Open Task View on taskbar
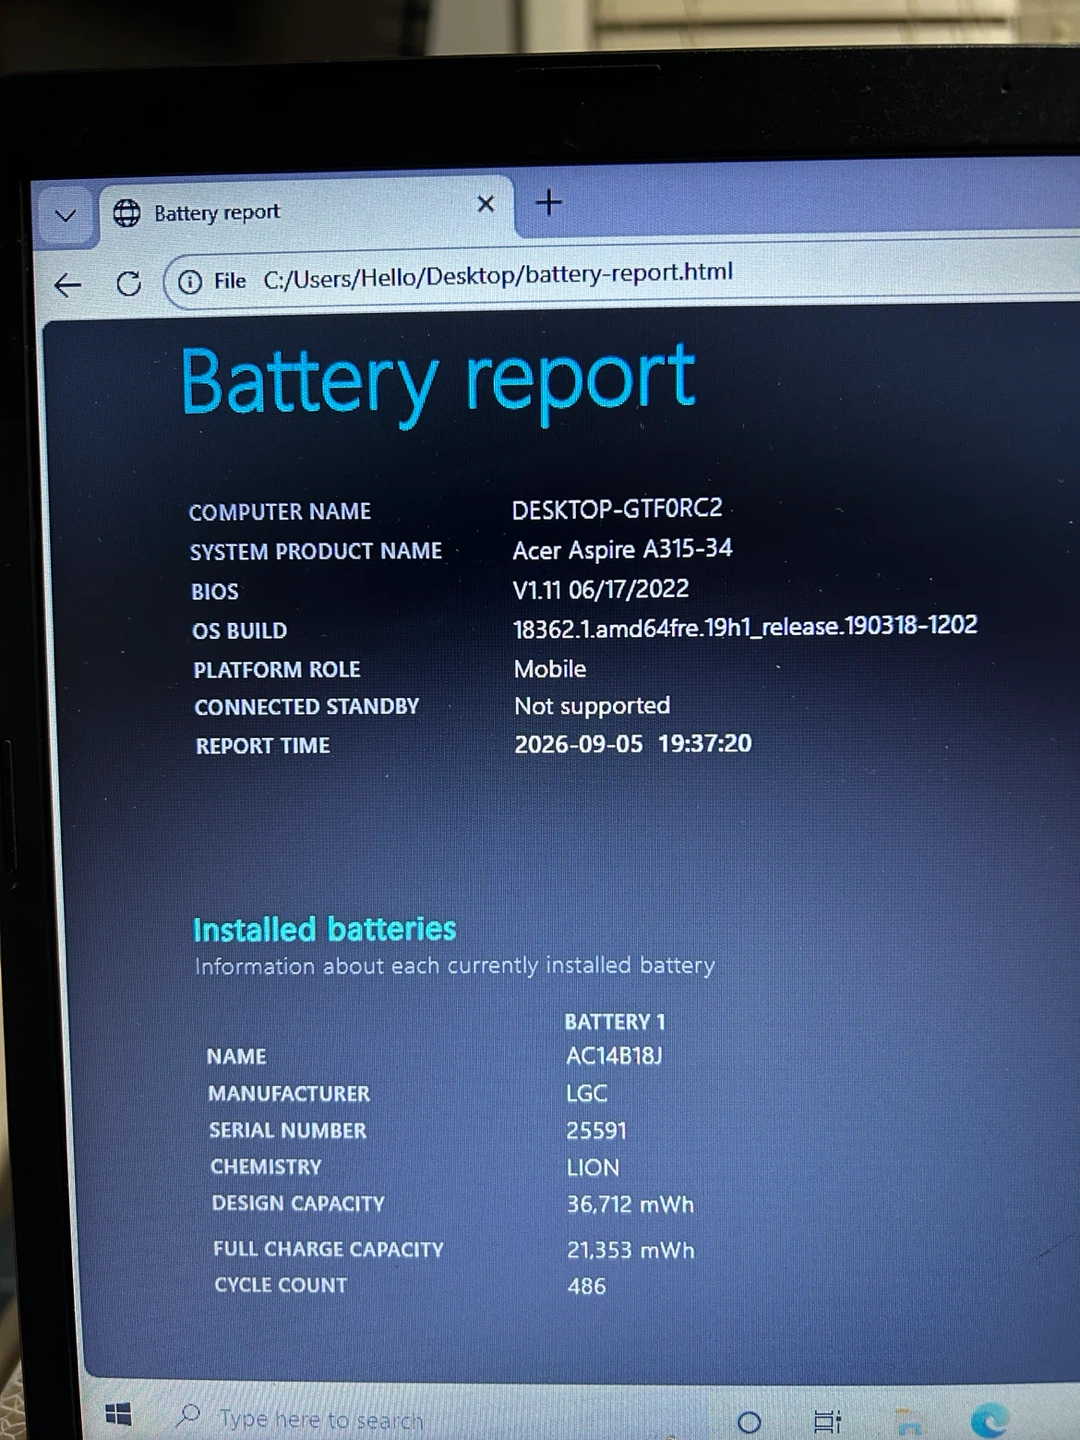1080x1440 pixels. (827, 1421)
